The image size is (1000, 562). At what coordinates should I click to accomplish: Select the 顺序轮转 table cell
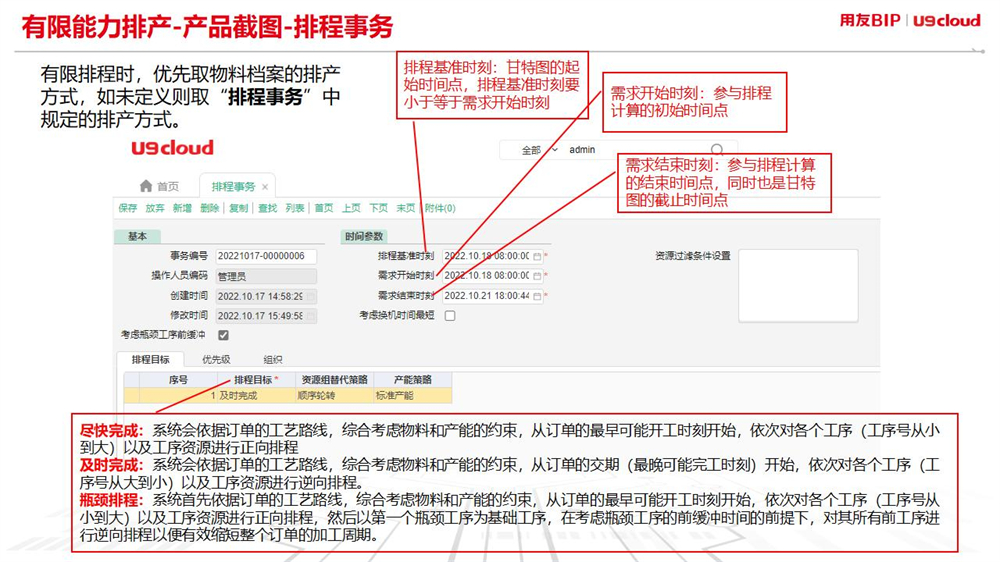point(334,396)
